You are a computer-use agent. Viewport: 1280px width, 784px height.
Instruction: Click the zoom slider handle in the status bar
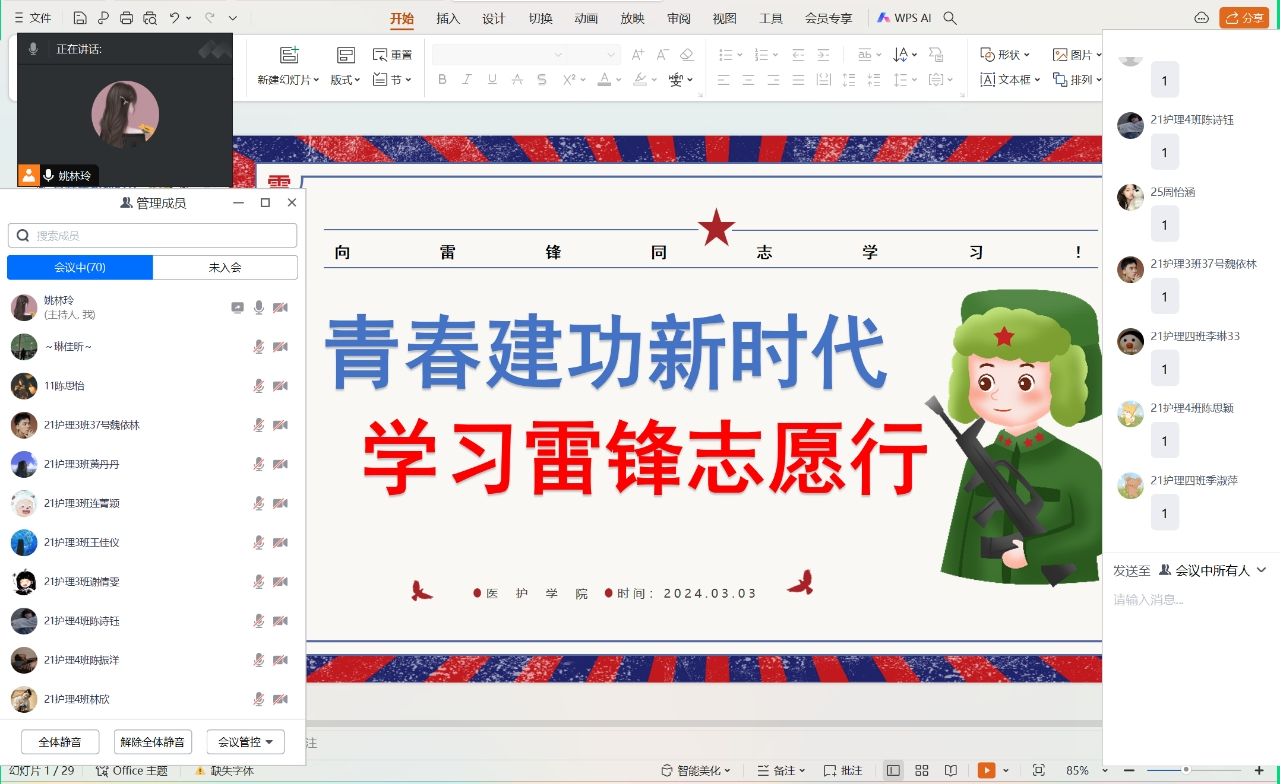pyautogui.click(x=1188, y=770)
